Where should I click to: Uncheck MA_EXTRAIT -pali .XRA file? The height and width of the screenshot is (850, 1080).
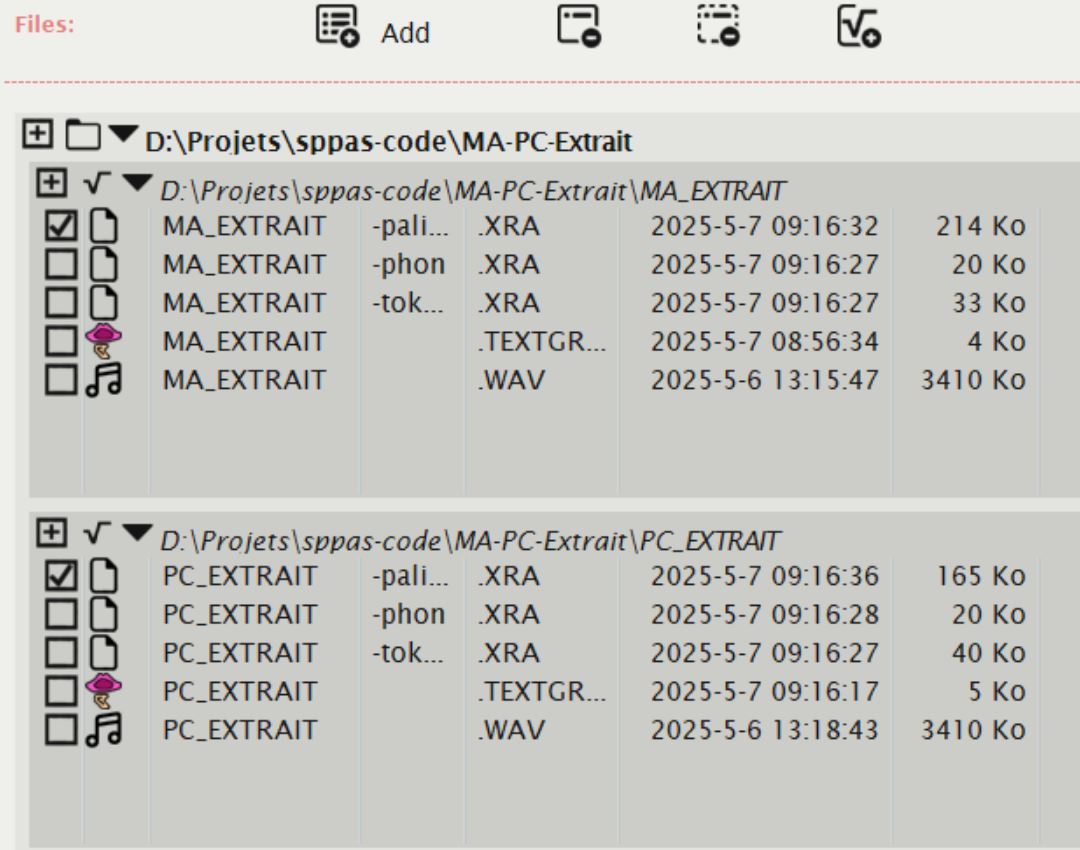[x=61, y=226]
